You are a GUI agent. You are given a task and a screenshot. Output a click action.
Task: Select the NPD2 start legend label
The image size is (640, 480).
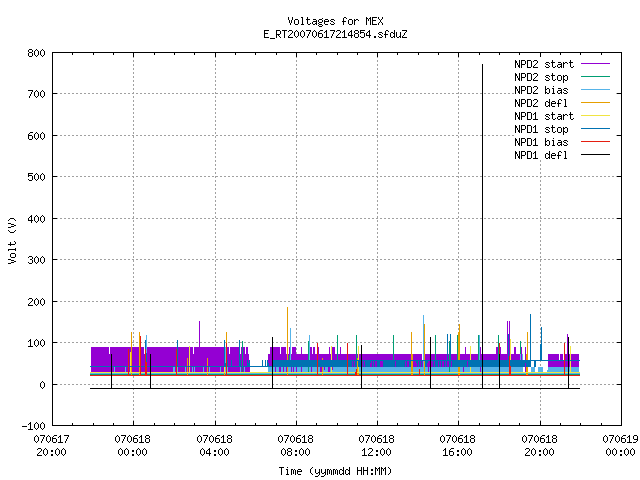pos(544,64)
